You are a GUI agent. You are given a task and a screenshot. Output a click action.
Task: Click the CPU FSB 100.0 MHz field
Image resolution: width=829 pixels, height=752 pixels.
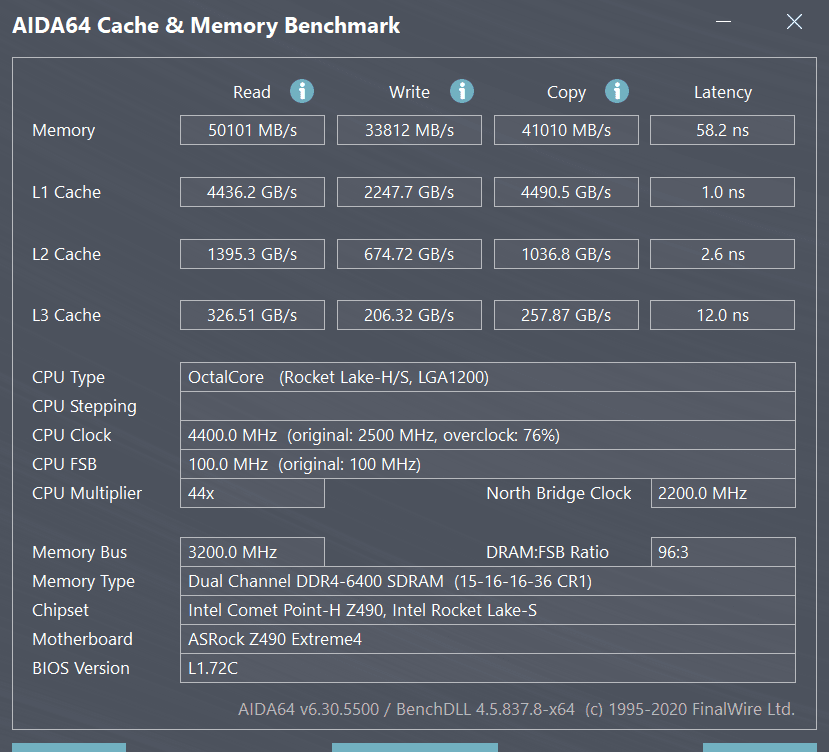[487, 464]
